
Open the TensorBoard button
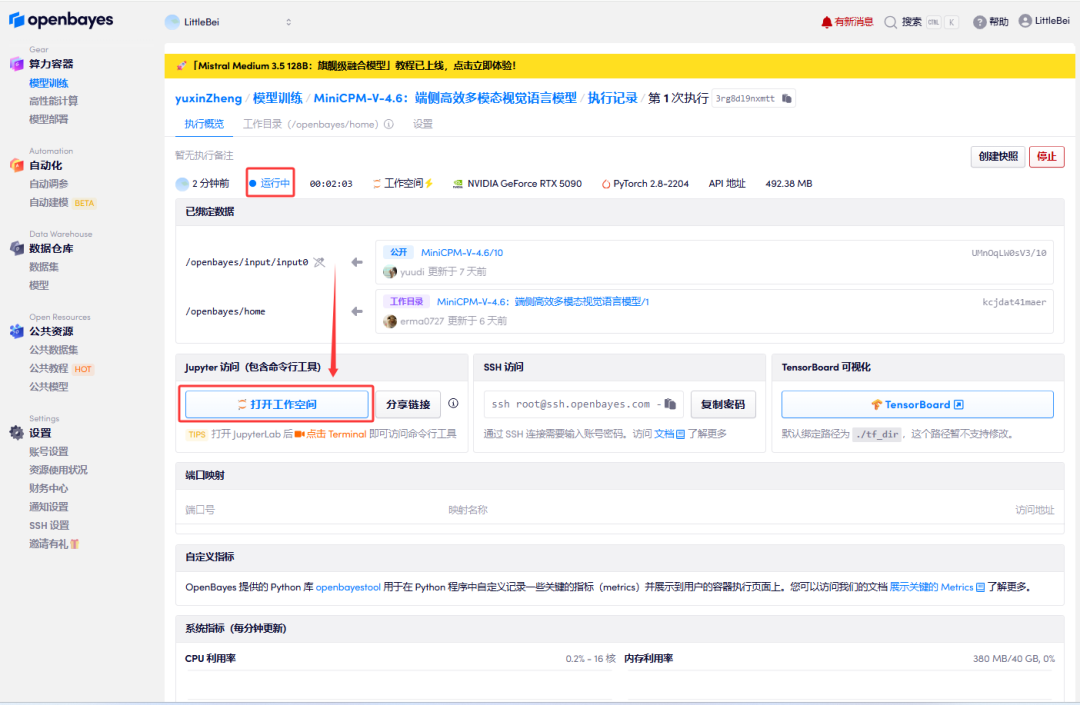click(917, 404)
